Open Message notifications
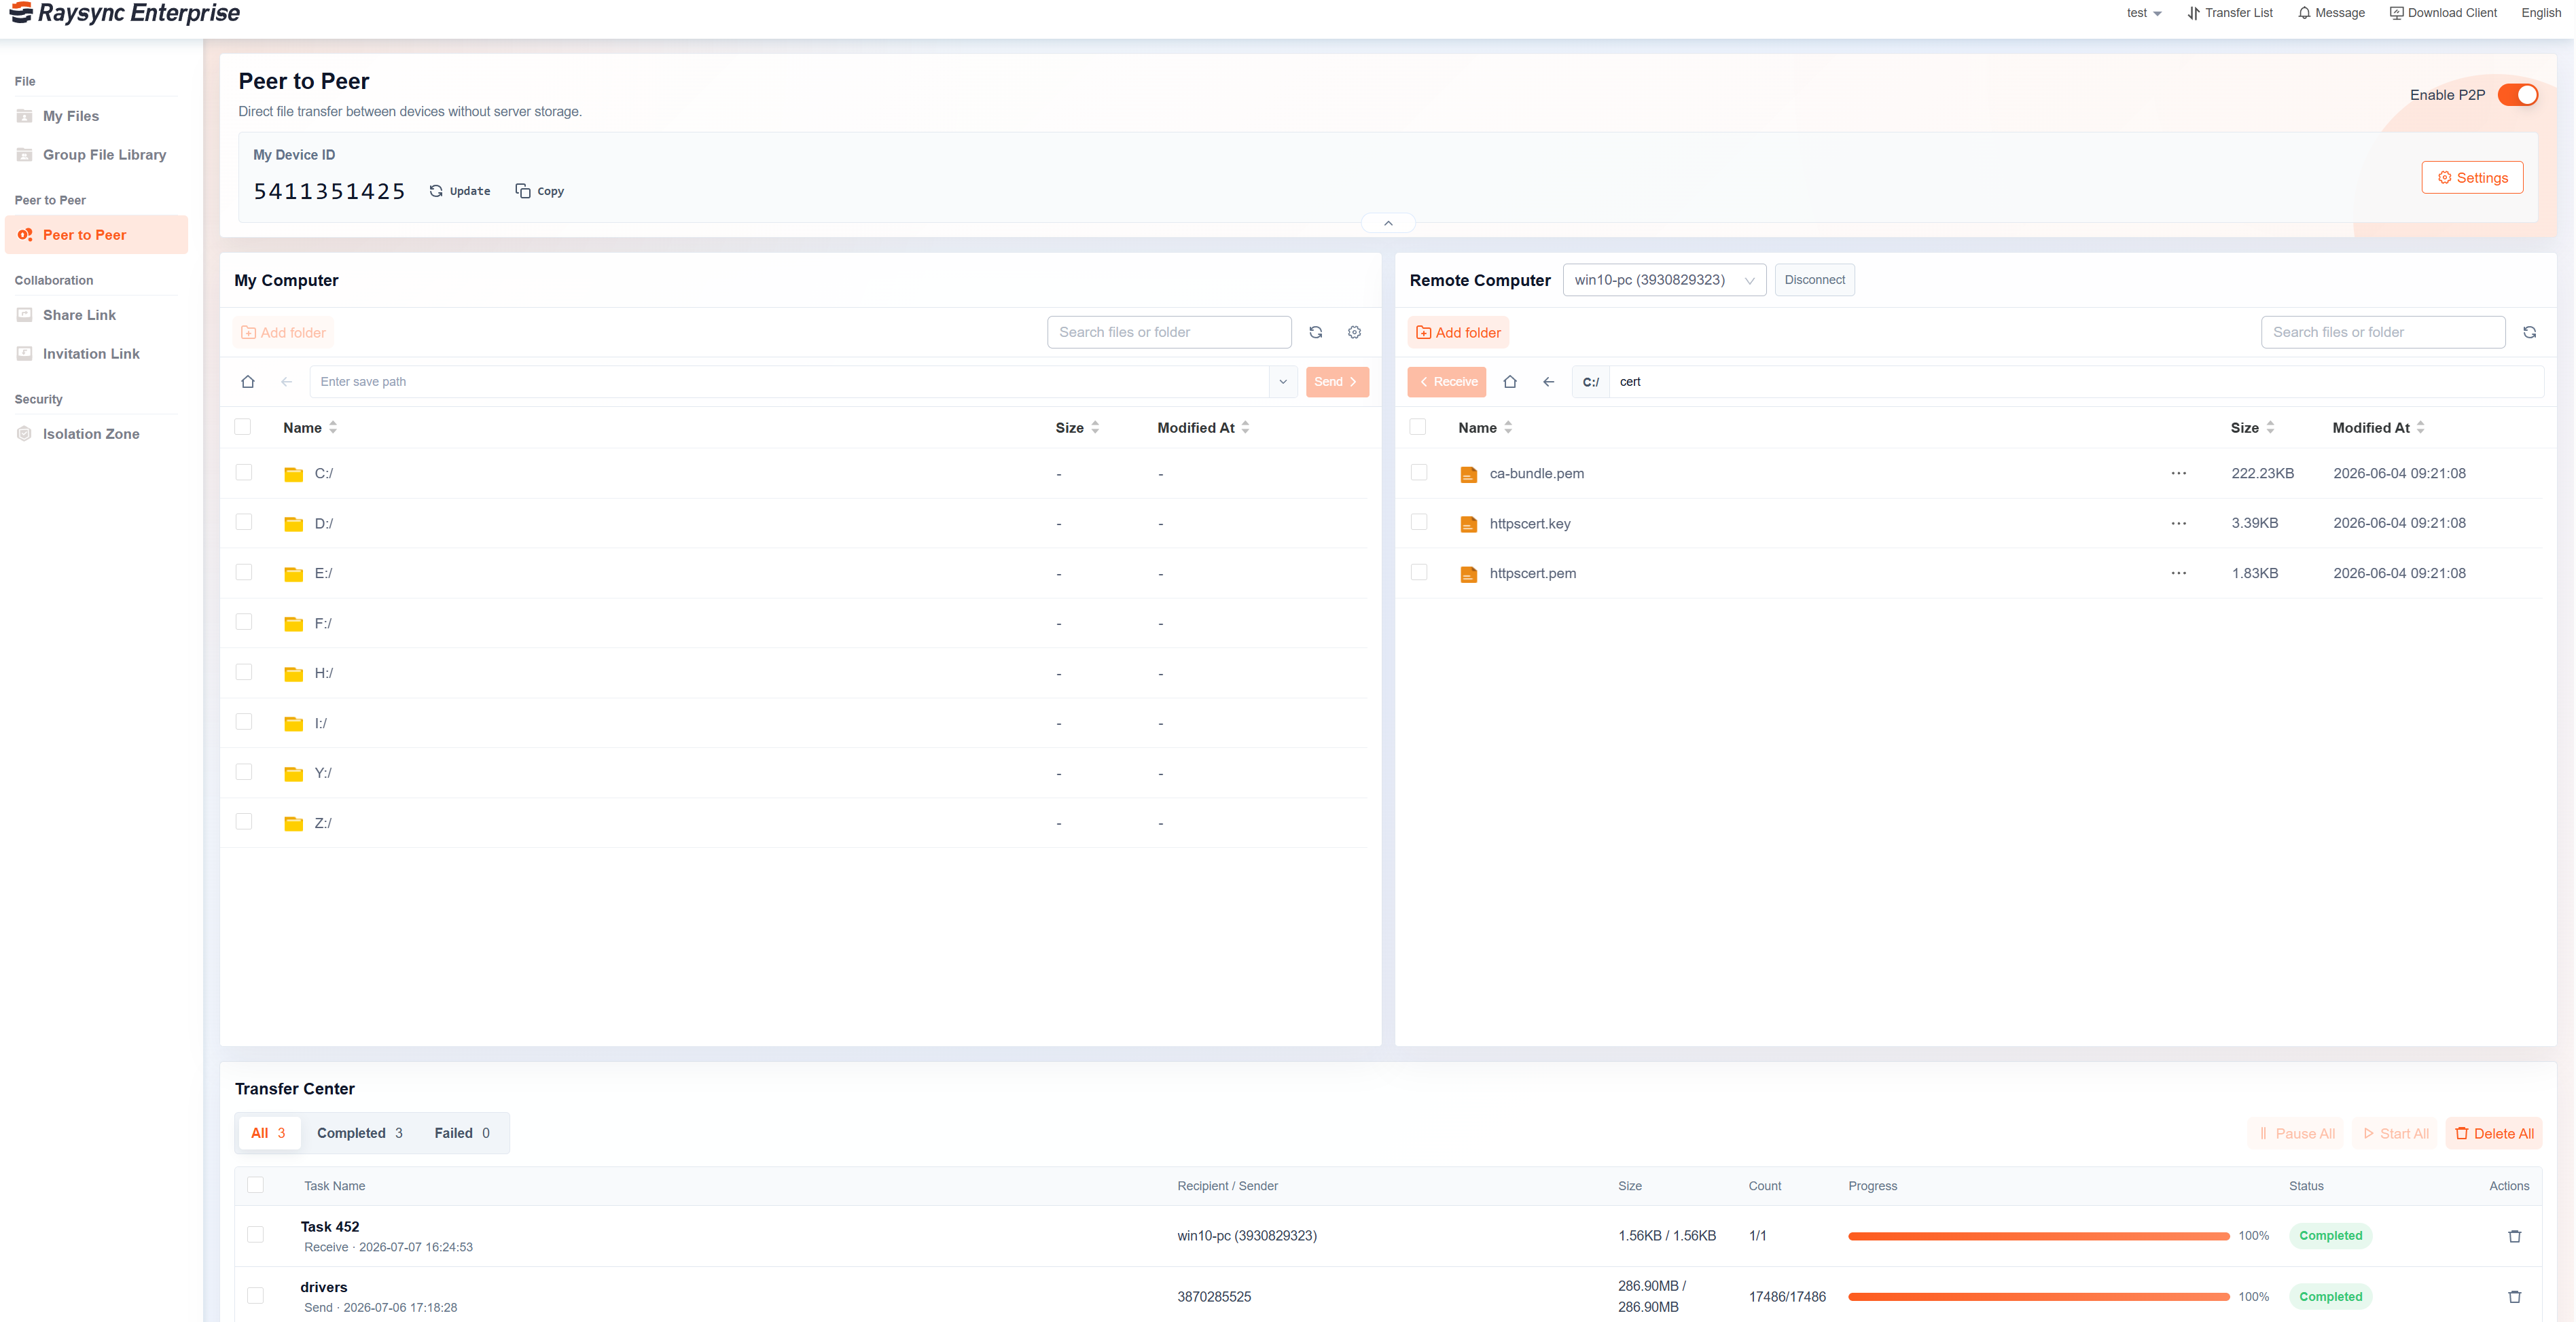2576x1322 pixels. 2330,13
